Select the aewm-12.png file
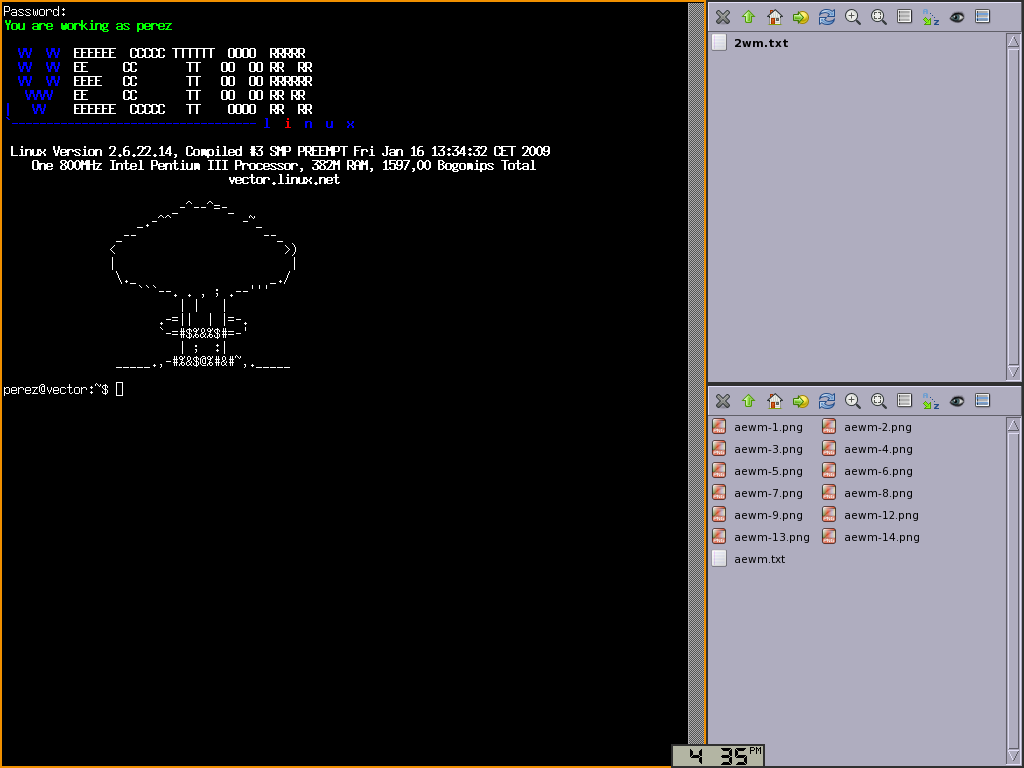 click(x=871, y=515)
